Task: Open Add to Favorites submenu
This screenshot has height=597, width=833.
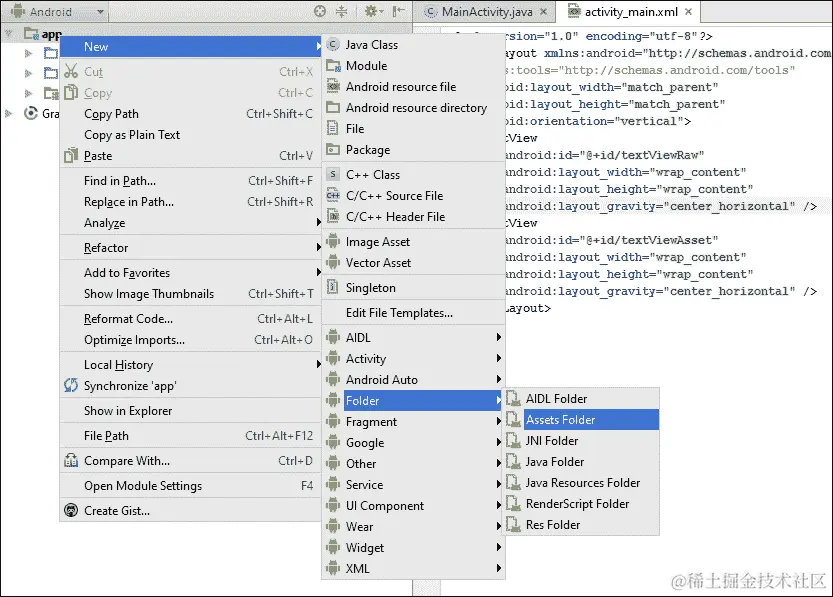Action: pos(191,272)
